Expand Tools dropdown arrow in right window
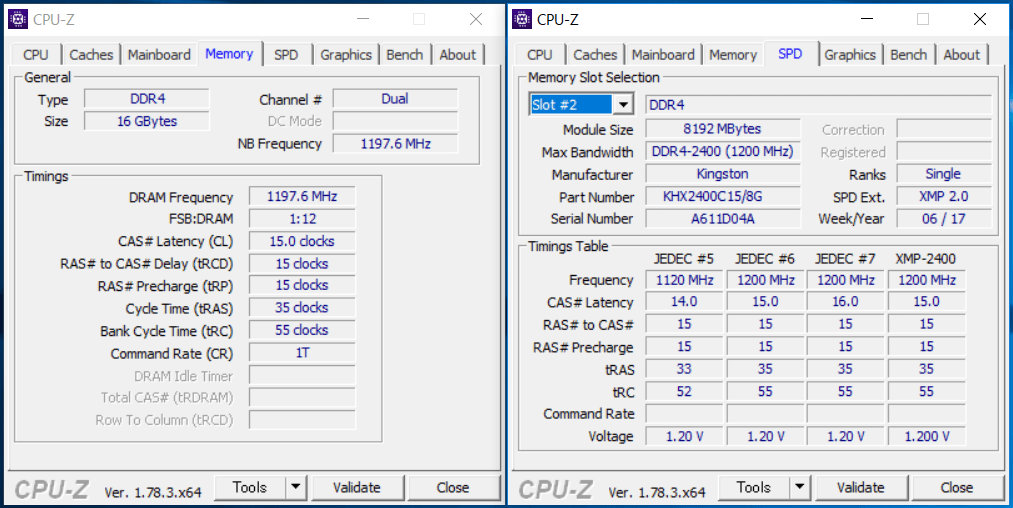 [x=800, y=487]
